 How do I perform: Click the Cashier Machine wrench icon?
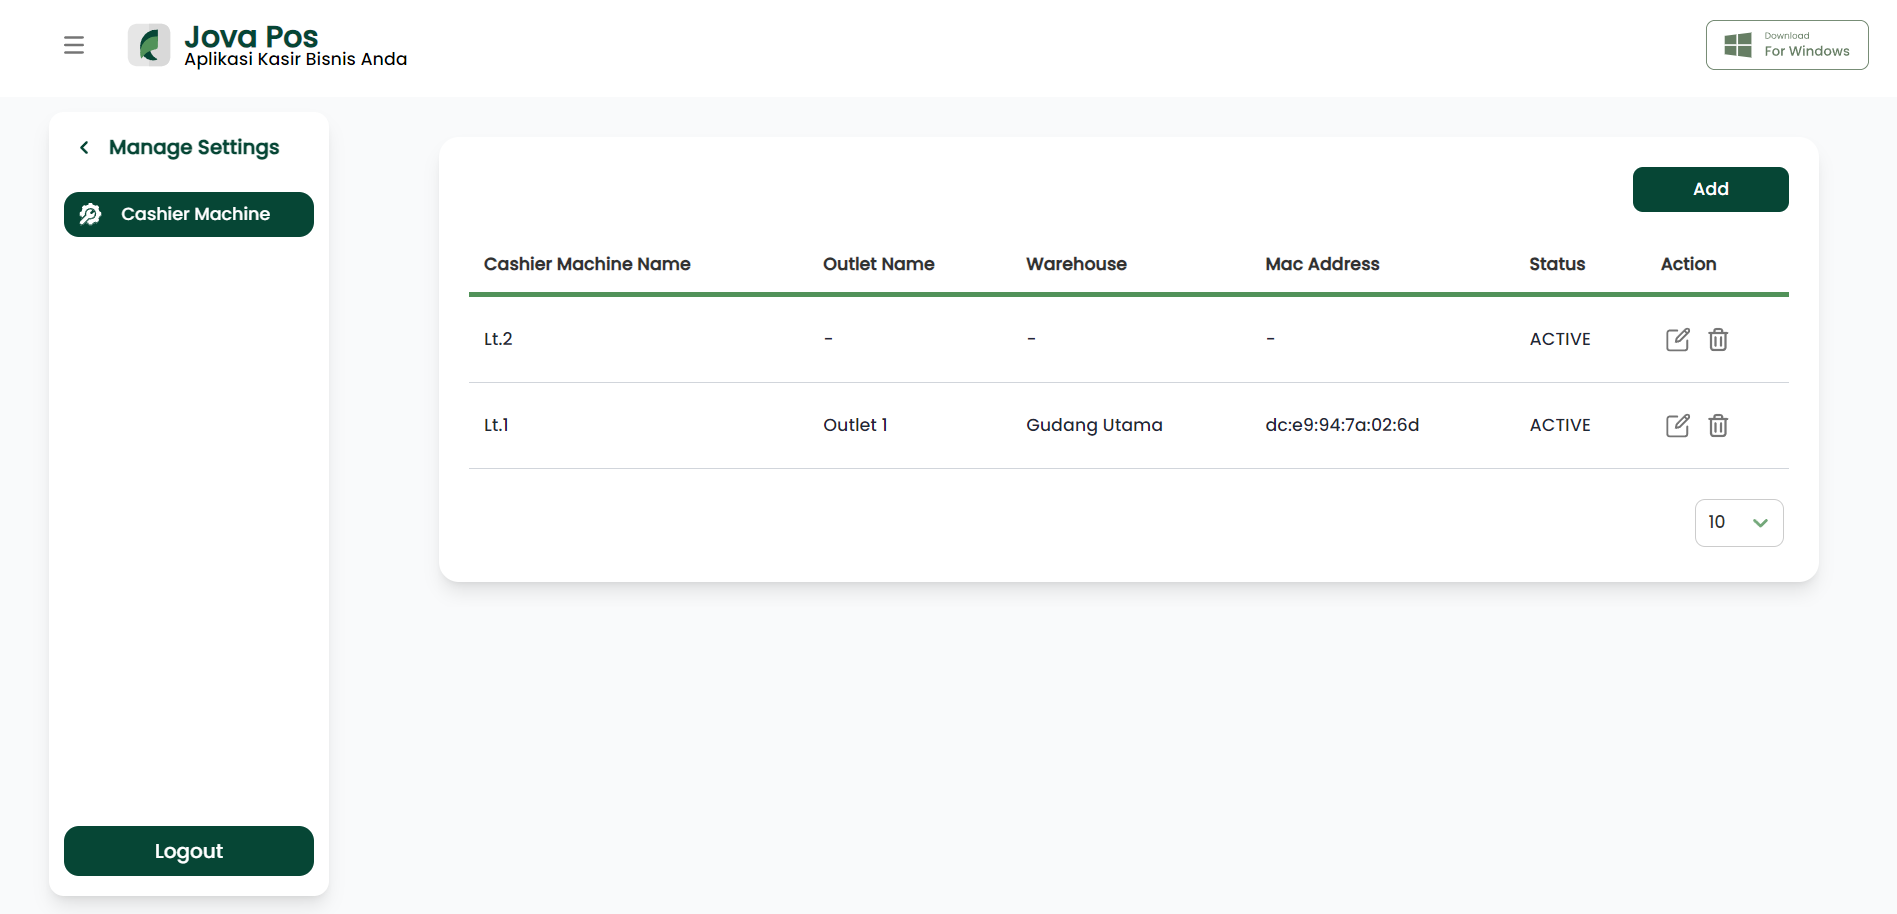click(90, 214)
